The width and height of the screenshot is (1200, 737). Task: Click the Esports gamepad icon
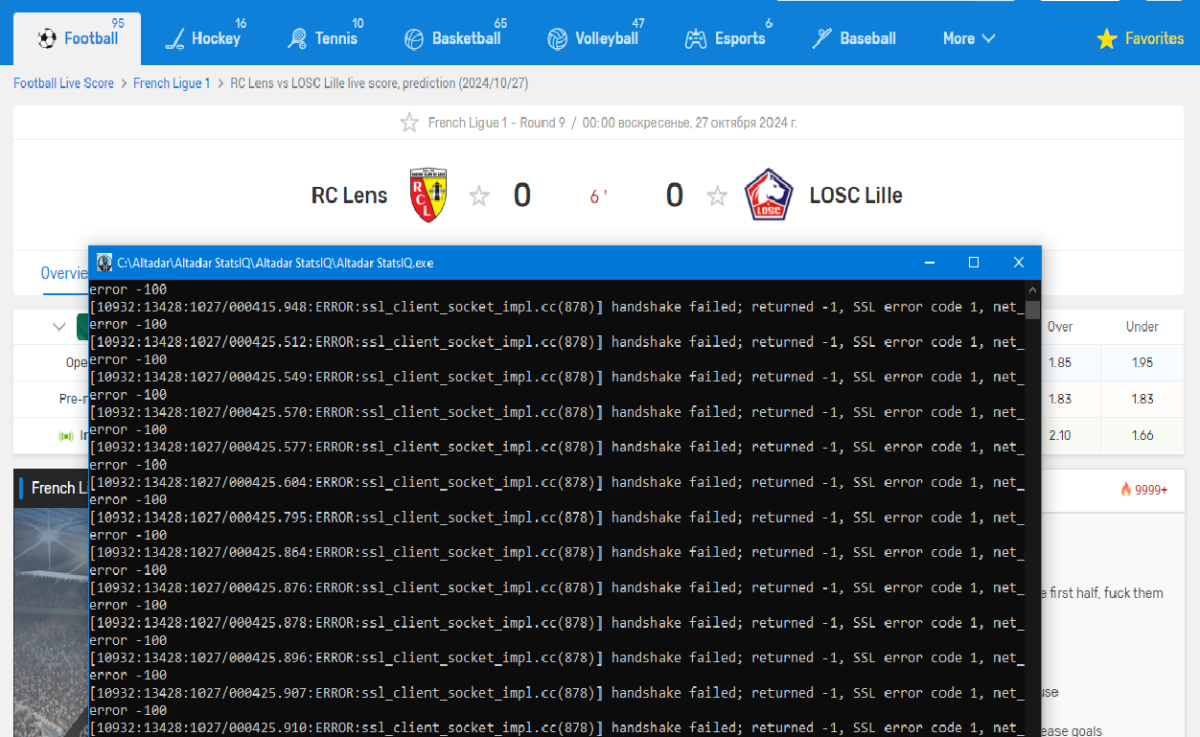[x=695, y=39]
